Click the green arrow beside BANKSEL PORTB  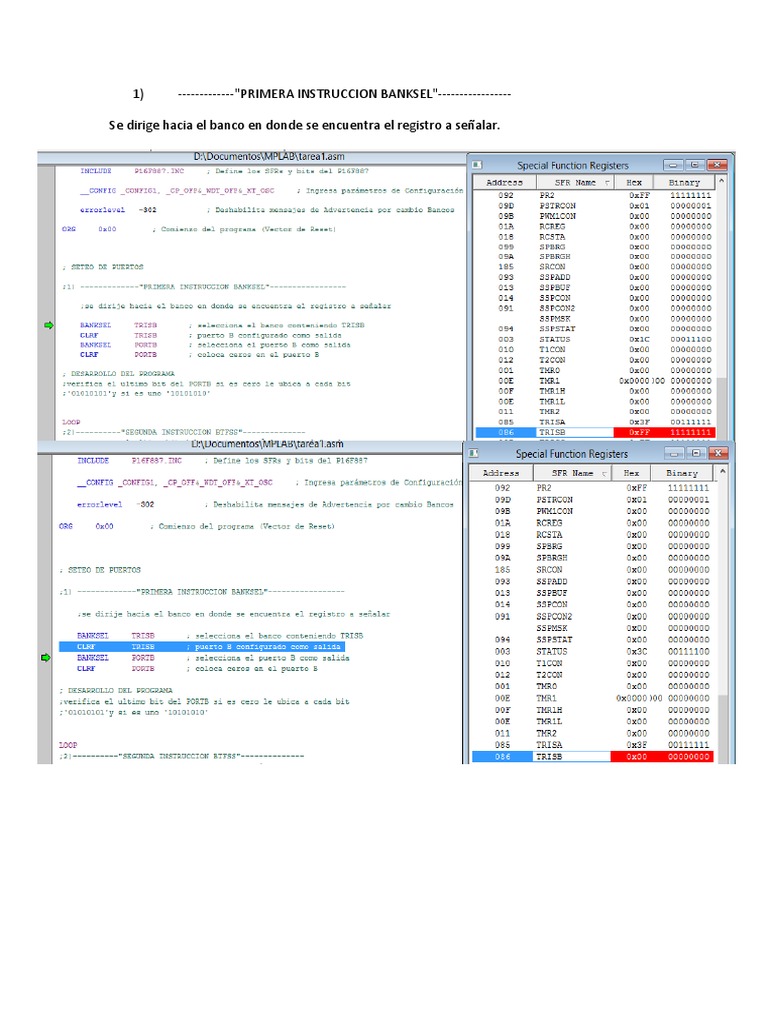pyautogui.click(x=44, y=659)
